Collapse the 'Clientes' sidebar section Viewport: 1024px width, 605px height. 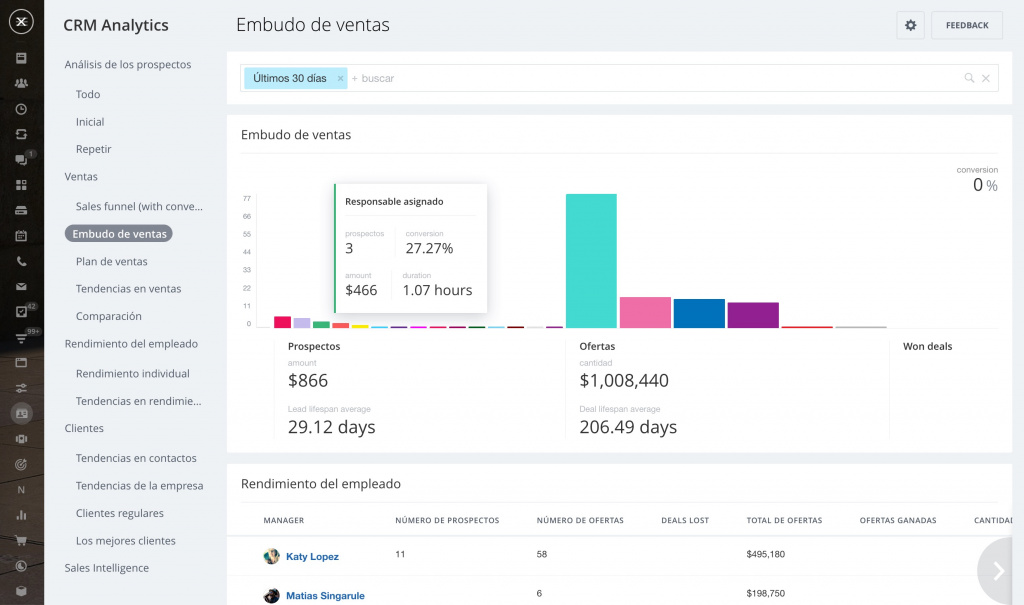pos(84,428)
